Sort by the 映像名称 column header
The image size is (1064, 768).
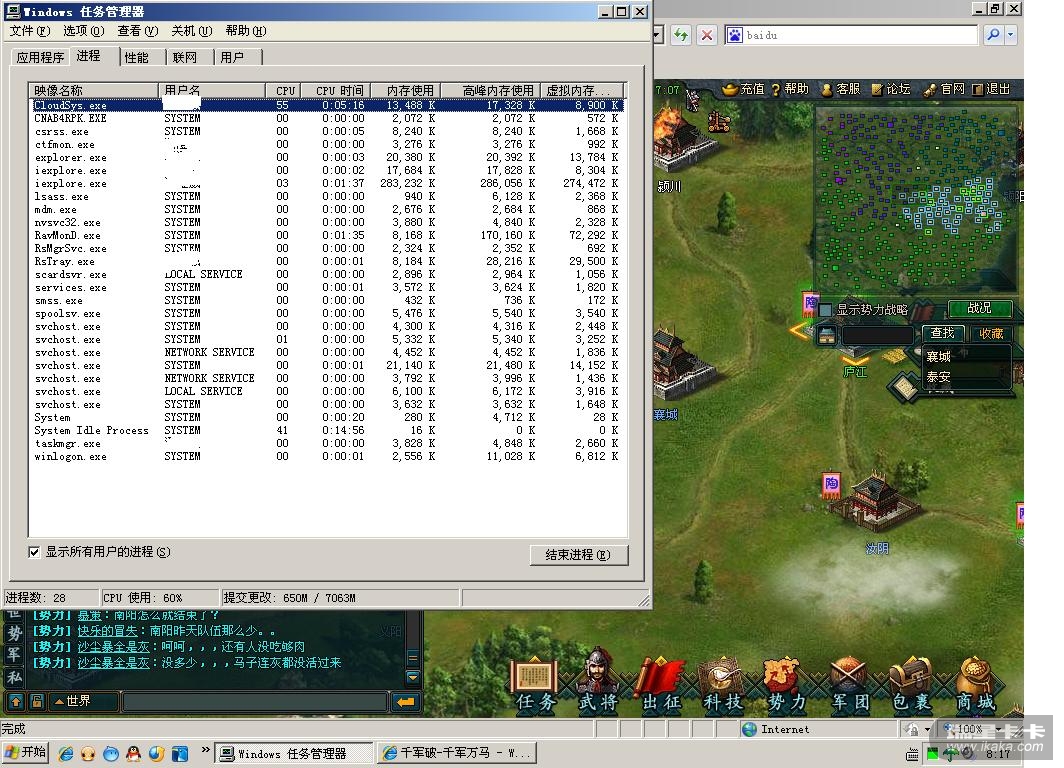pos(94,90)
